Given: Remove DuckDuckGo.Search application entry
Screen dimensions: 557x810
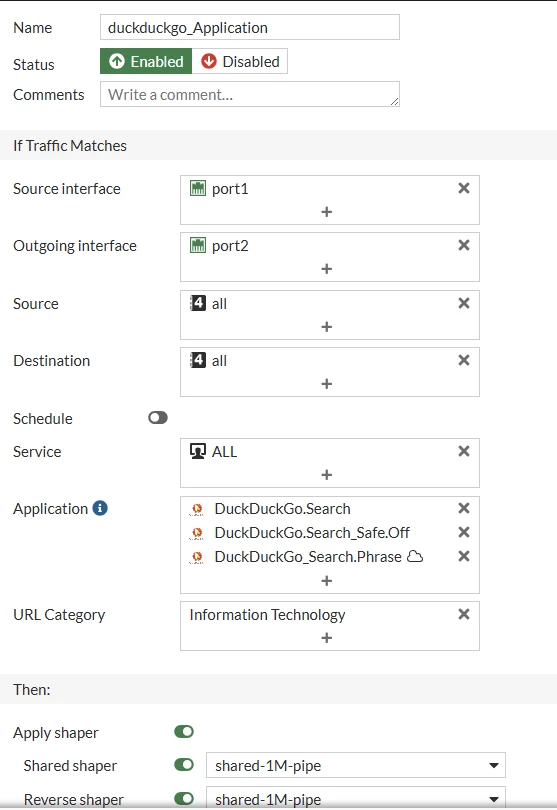Looking at the screenshot, I should (463, 508).
